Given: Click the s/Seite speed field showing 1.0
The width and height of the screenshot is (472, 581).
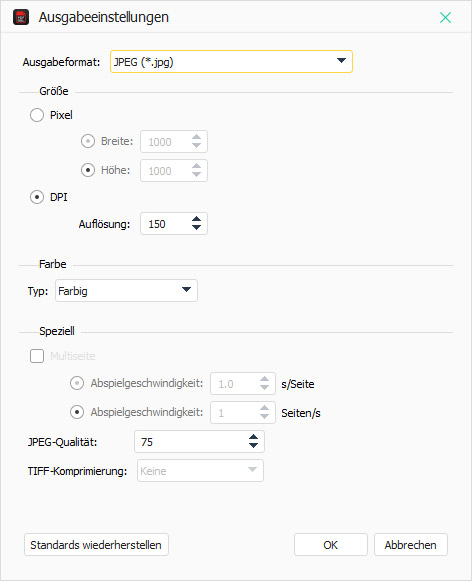Looking at the screenshot, I should coord(243,384).
